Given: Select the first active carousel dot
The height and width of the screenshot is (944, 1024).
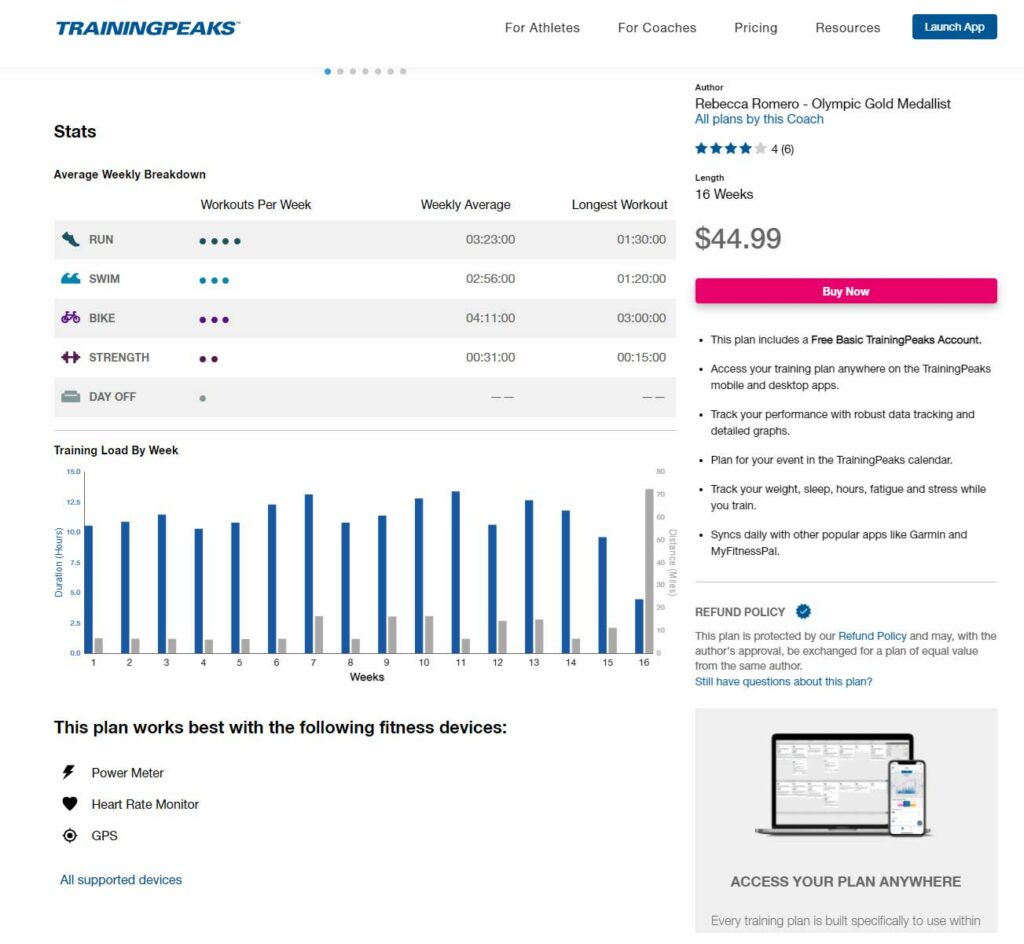Looking at the screenshot, I should point(327,71).
